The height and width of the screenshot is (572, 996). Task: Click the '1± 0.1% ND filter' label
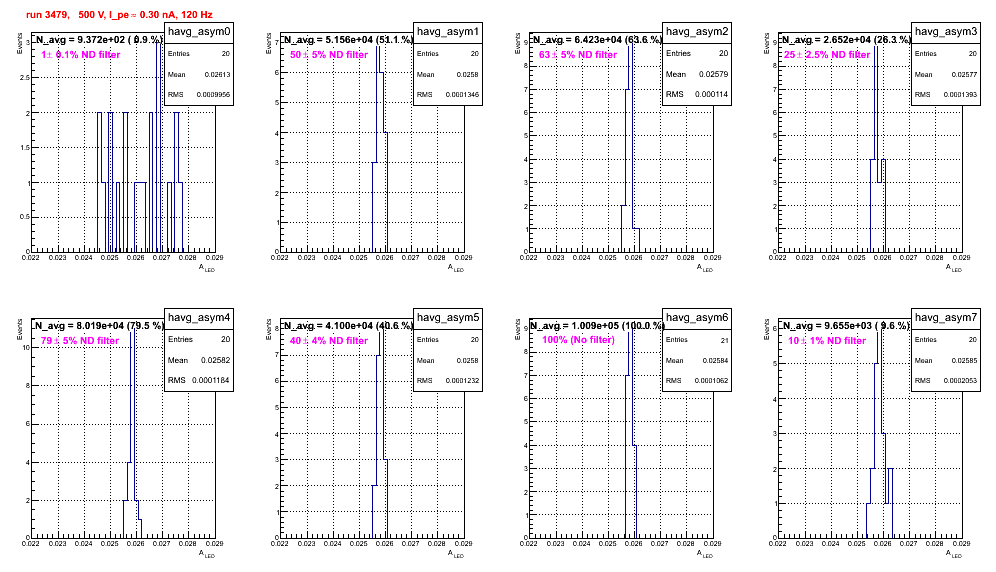pyautogui.click(x=81, y=55)
